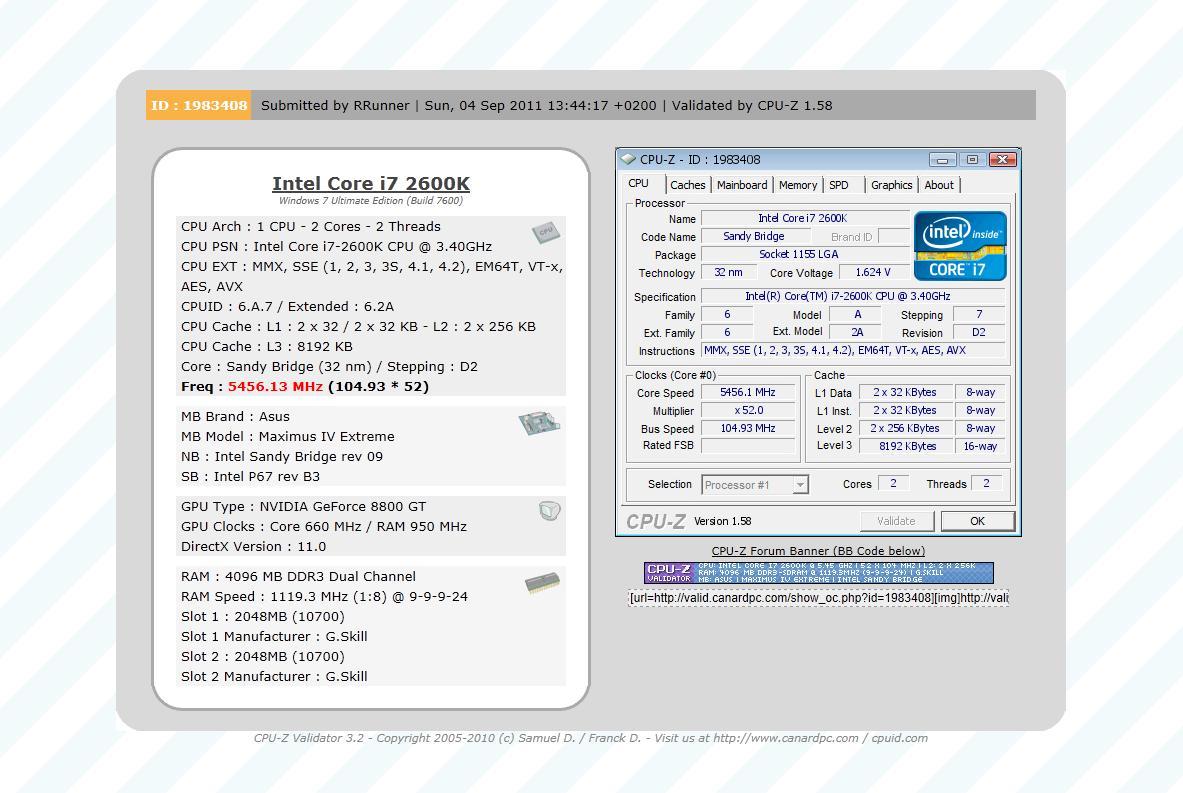
Task: Click the greyed Validate button
Action: (x=896, y=521)
